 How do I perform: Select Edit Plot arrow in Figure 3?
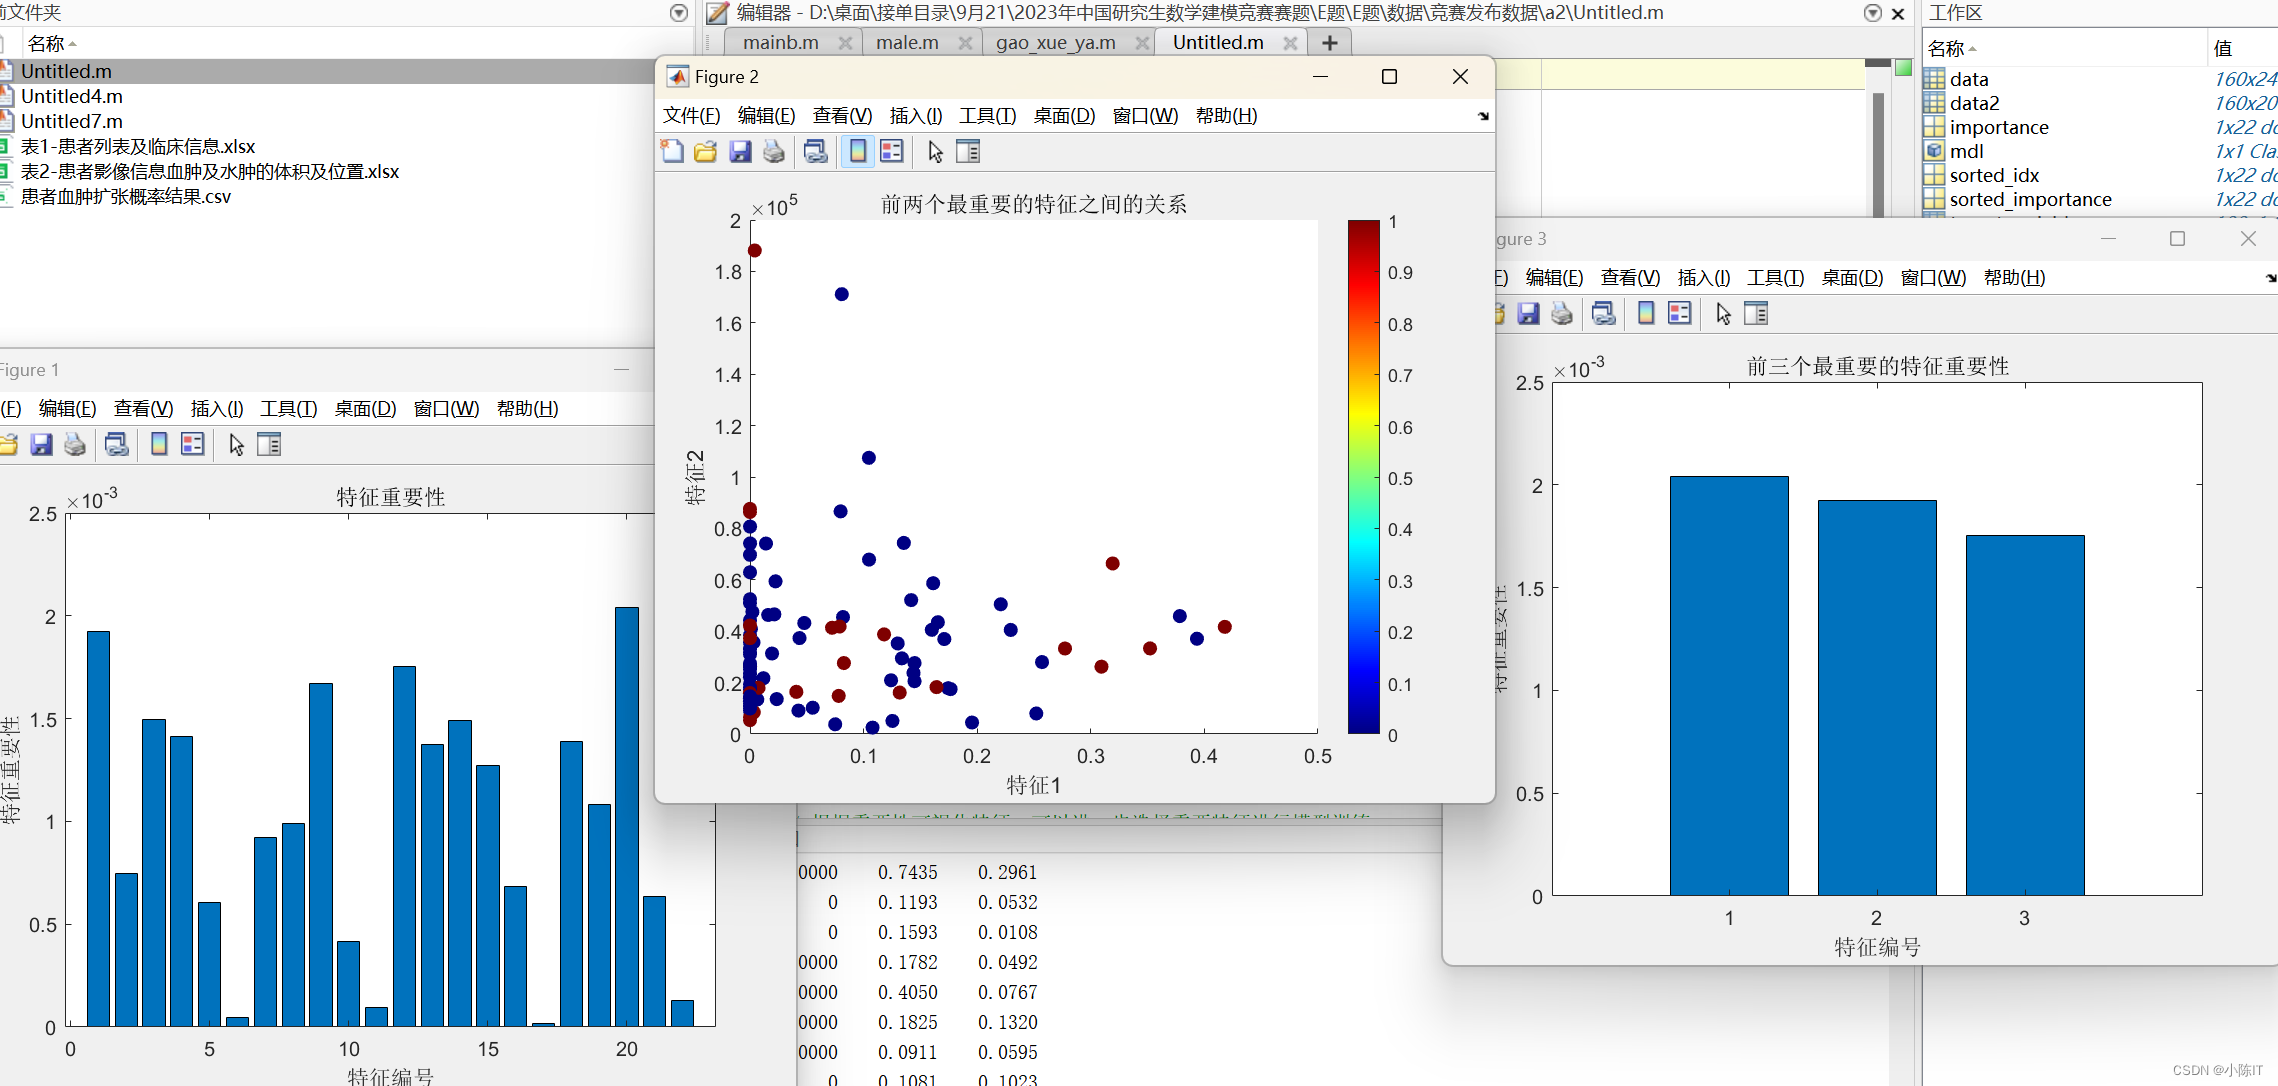click(1723, 314)
